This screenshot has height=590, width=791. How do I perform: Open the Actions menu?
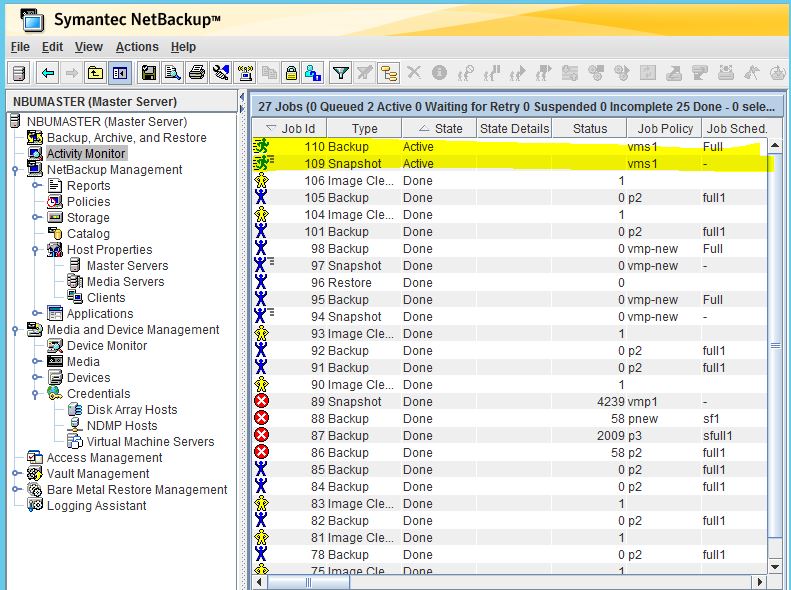[x=137, y=47]
